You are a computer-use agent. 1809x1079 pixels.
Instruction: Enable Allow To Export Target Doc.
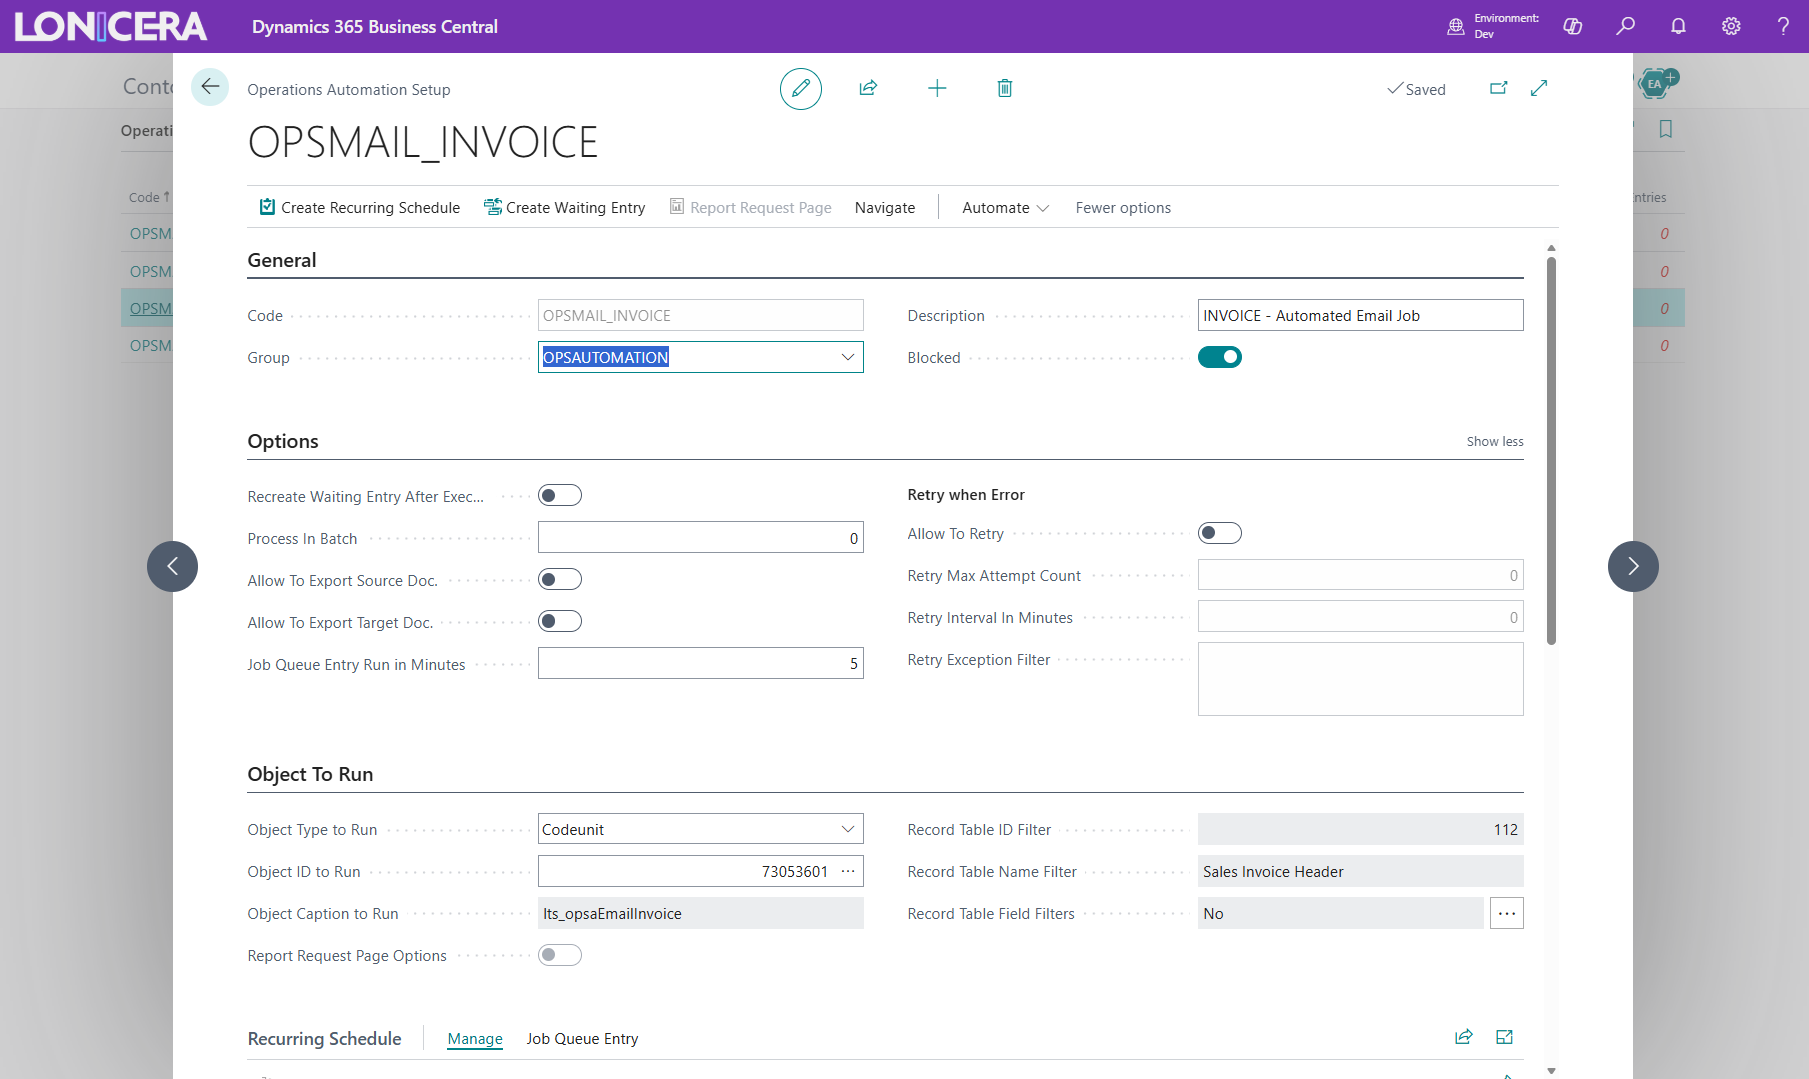pos(560,621)
